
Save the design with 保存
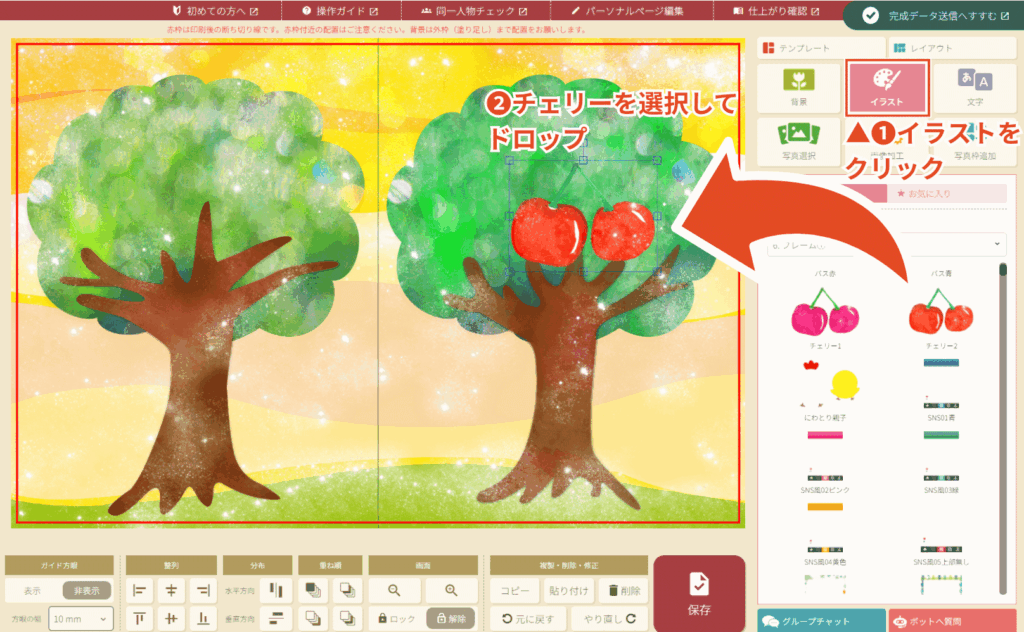pyautogui.click(x=699, y=593)
